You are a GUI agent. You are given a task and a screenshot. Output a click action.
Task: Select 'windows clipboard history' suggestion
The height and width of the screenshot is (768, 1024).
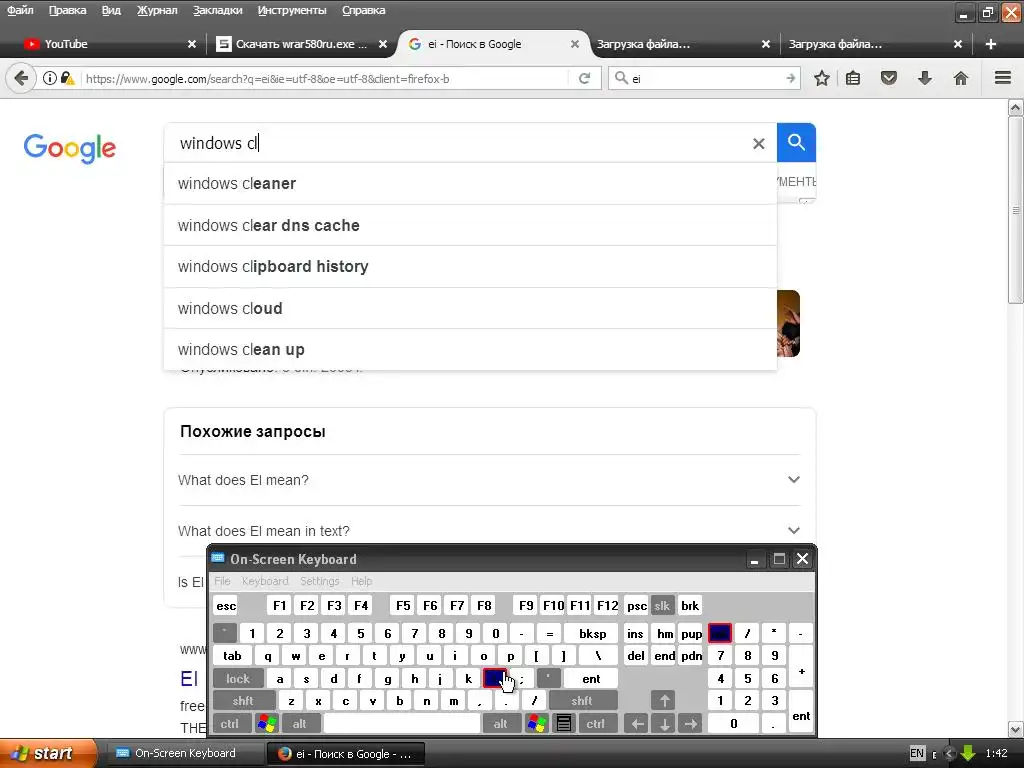[470, 266]
